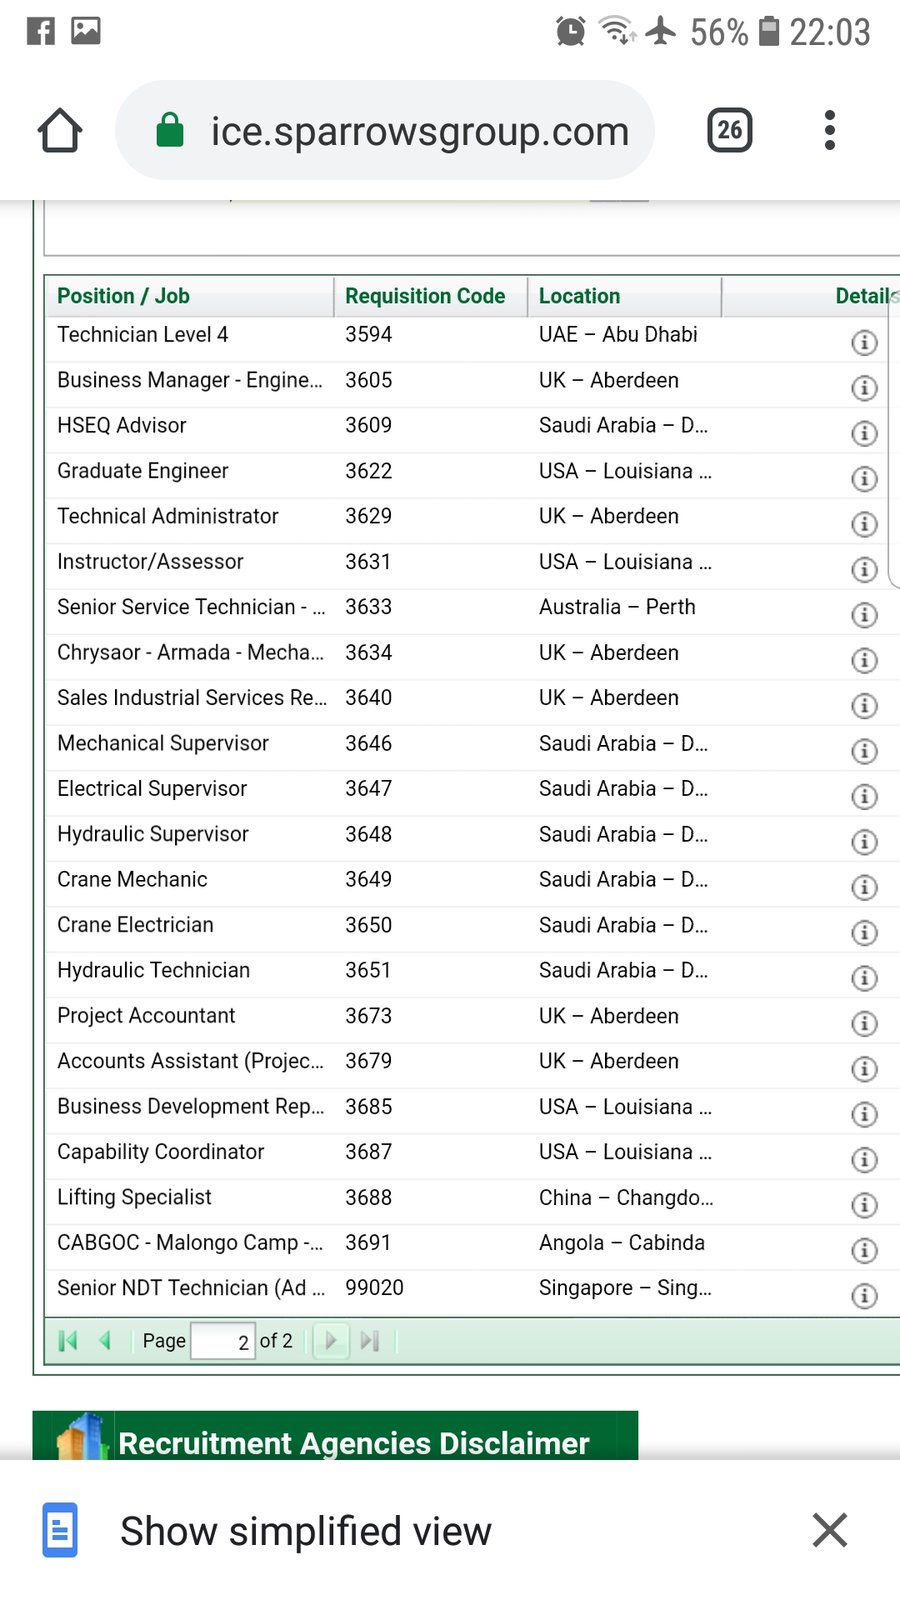Go to first page of job list
This screenshot has width=900, height=1600.
pyautogui.click(x=68, y=1341)
